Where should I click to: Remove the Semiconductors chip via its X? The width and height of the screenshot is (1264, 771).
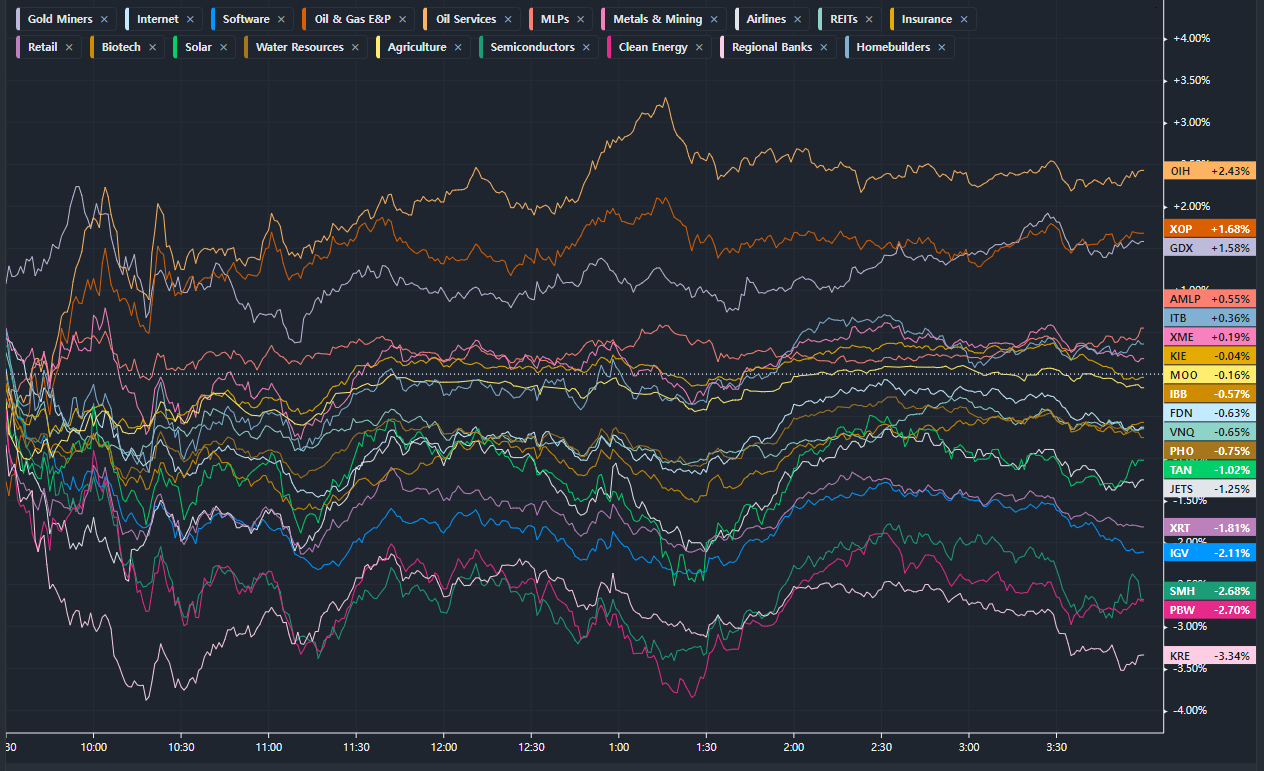tap(586, 47)
